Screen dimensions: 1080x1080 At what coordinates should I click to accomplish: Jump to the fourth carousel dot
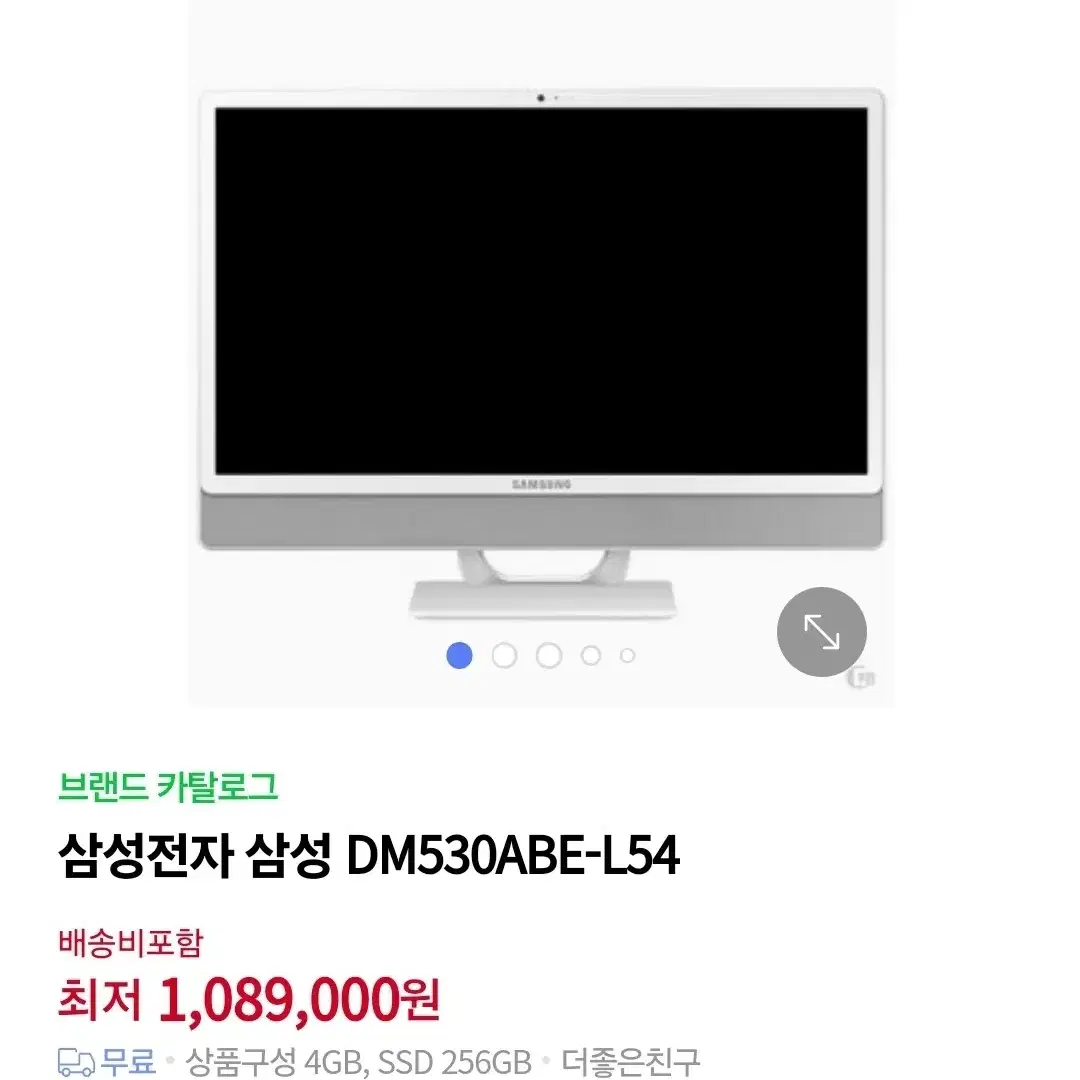591,655
